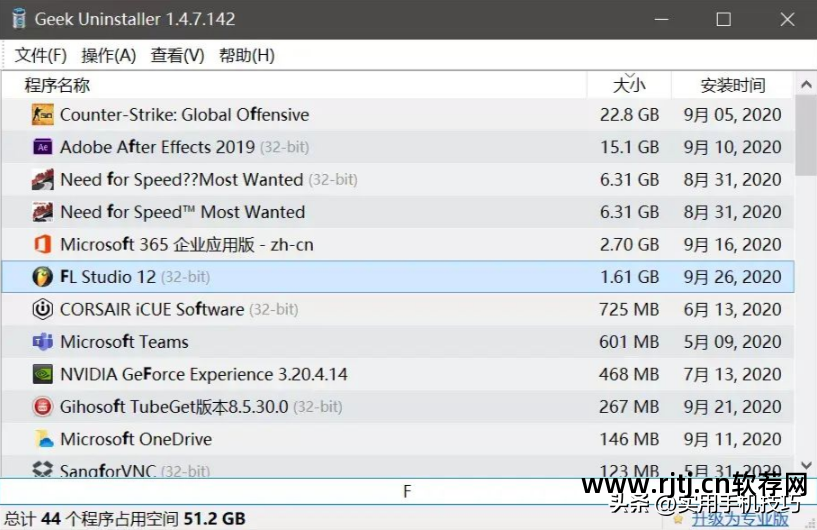Click the vertical scrollbar thumb

coord(806,135)
